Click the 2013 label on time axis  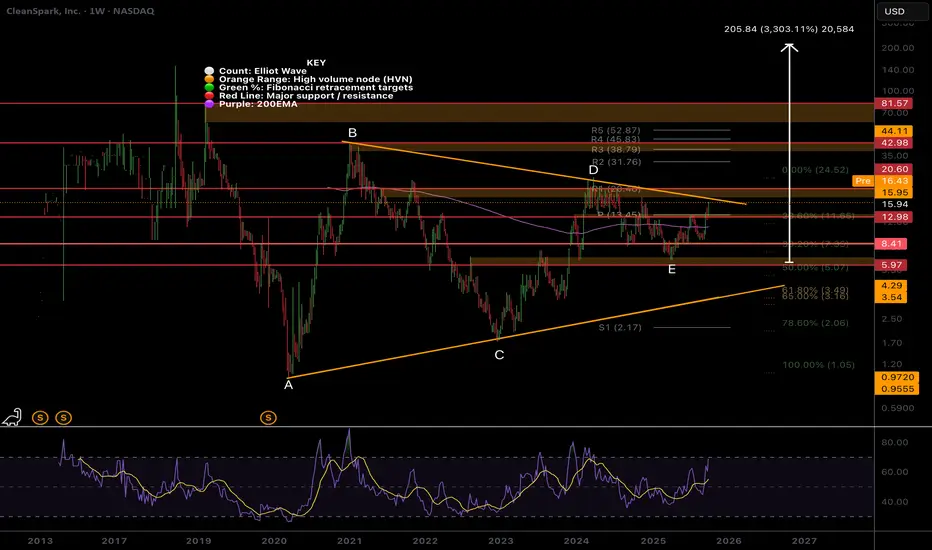pos(40,541)
